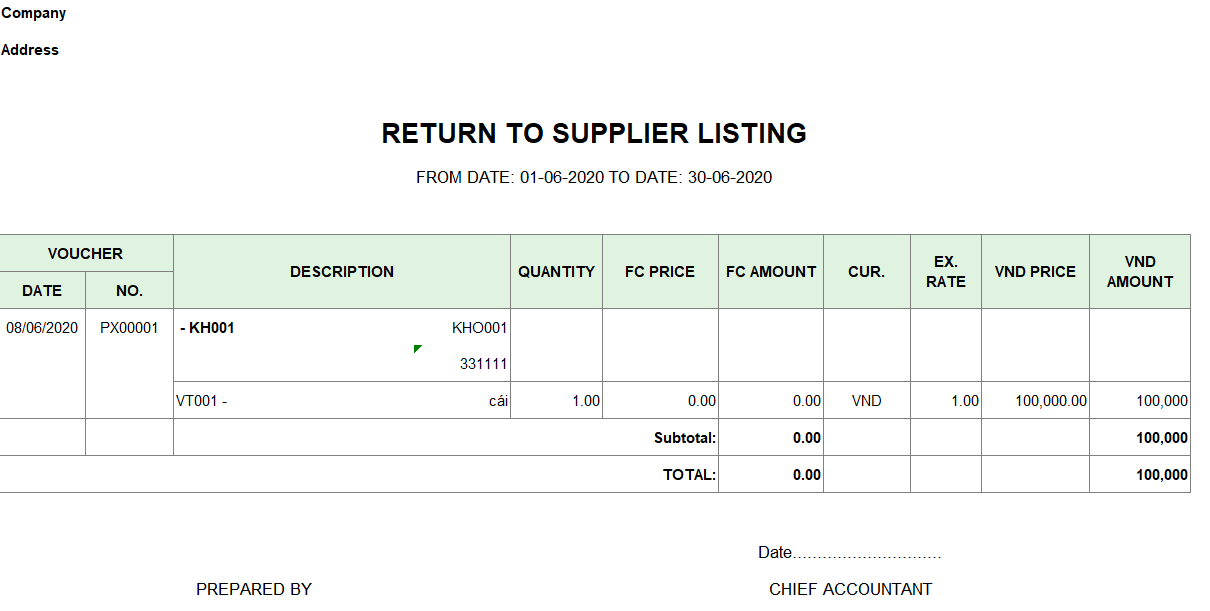Select the VOUCHER column header
This screenshot has width=1210, height=611.
click(x=86, y=254)
